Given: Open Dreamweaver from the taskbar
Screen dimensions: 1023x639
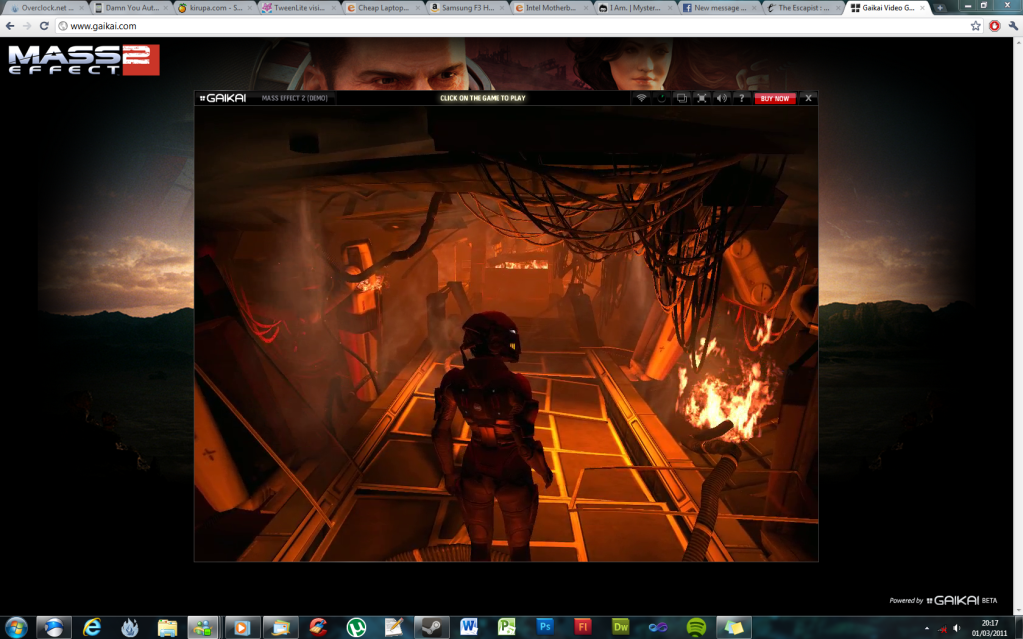Looking at the screenshot, I should [620, 627].
